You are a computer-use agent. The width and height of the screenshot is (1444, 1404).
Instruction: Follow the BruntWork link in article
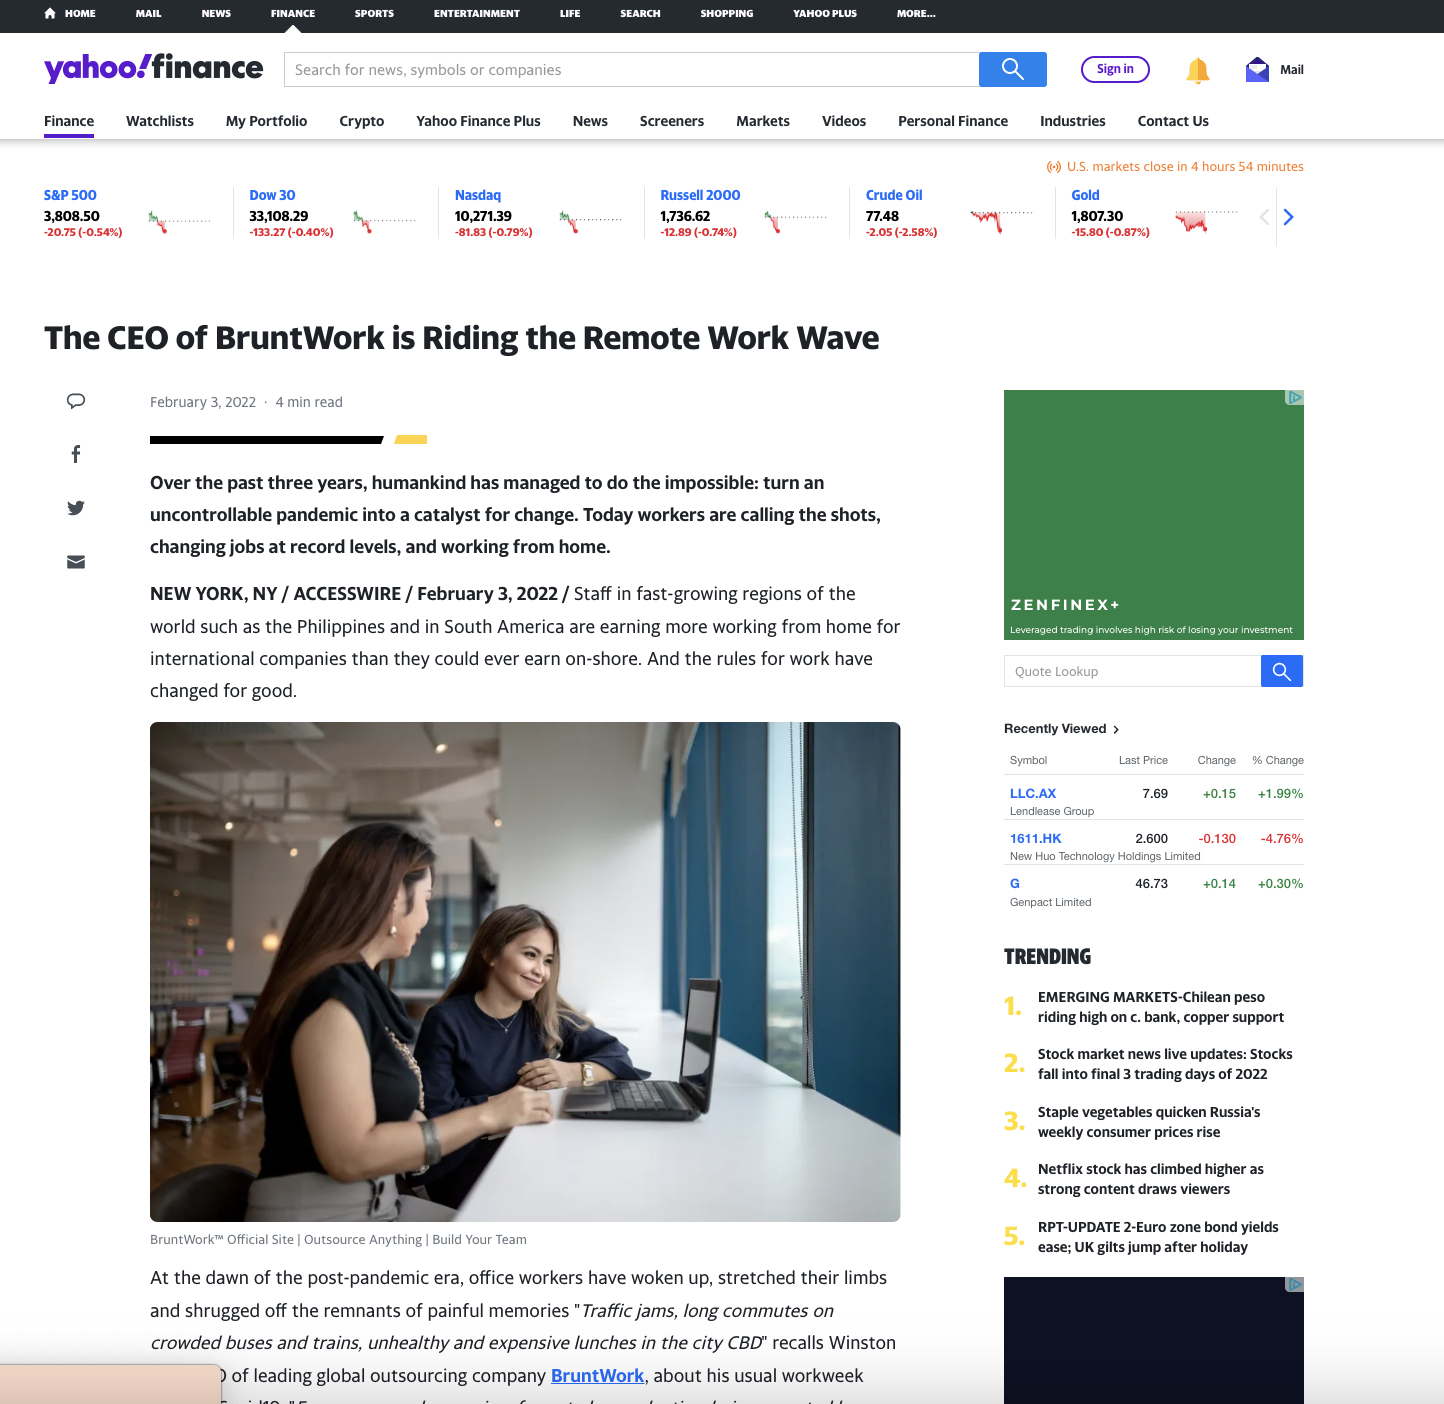597,1376
